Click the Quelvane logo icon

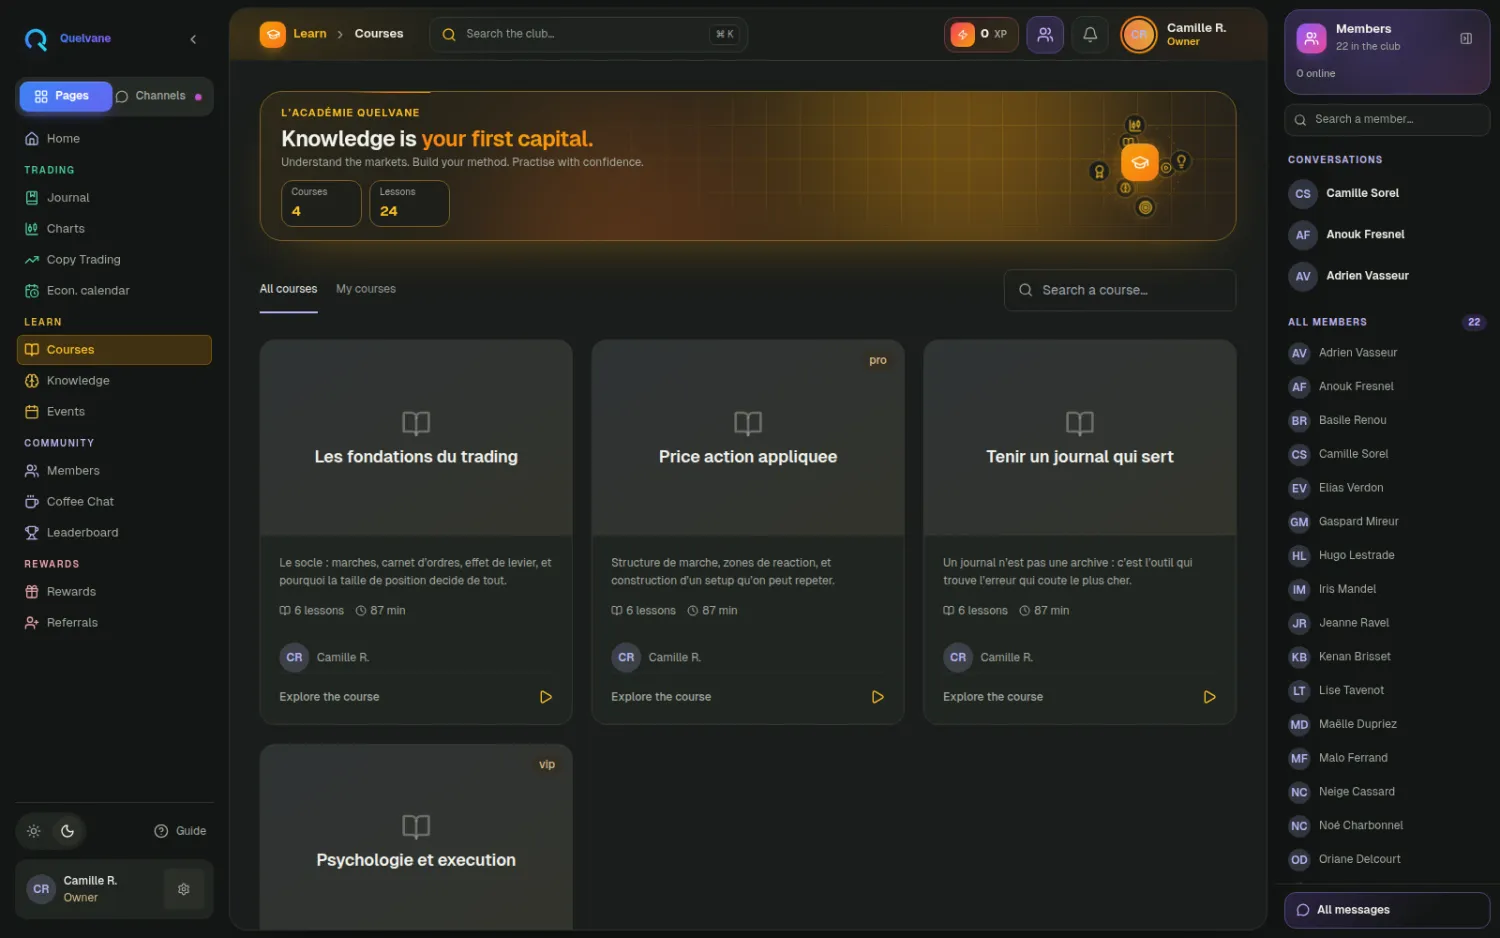(x=36, y=39)
